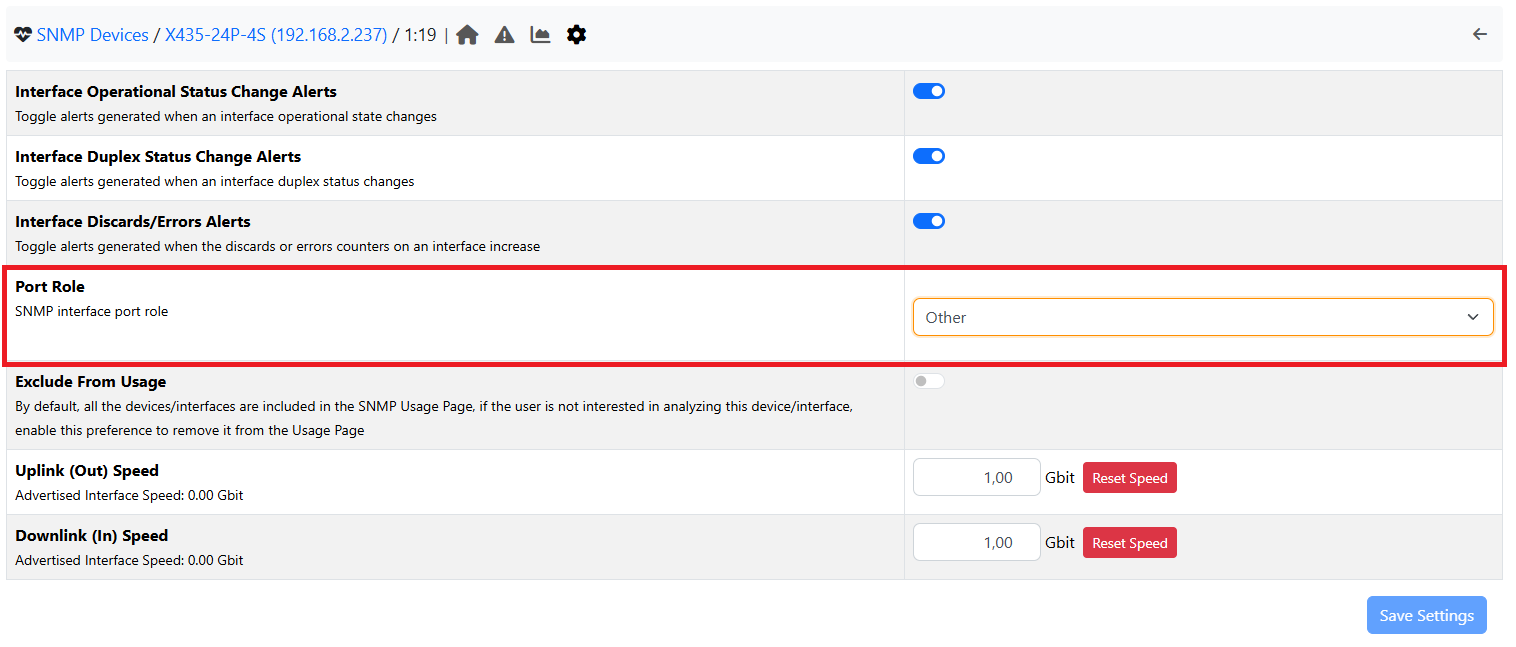
Task: Open the device home icon
Action: tap(467, 35)
